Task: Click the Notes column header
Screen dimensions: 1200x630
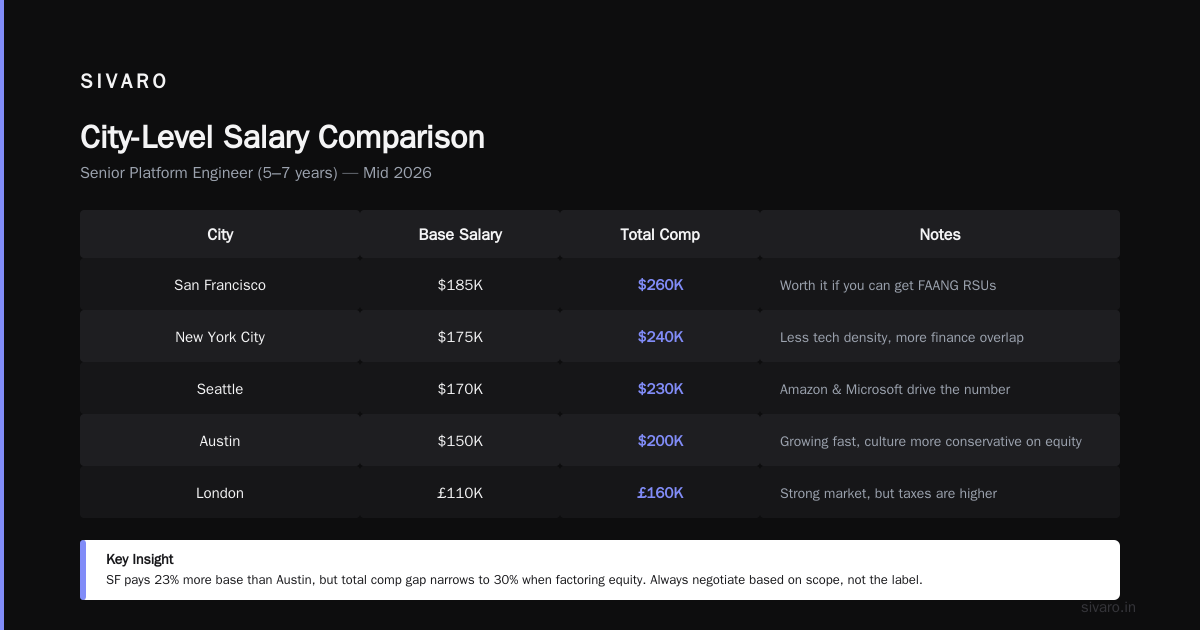Action: [940, 235]
